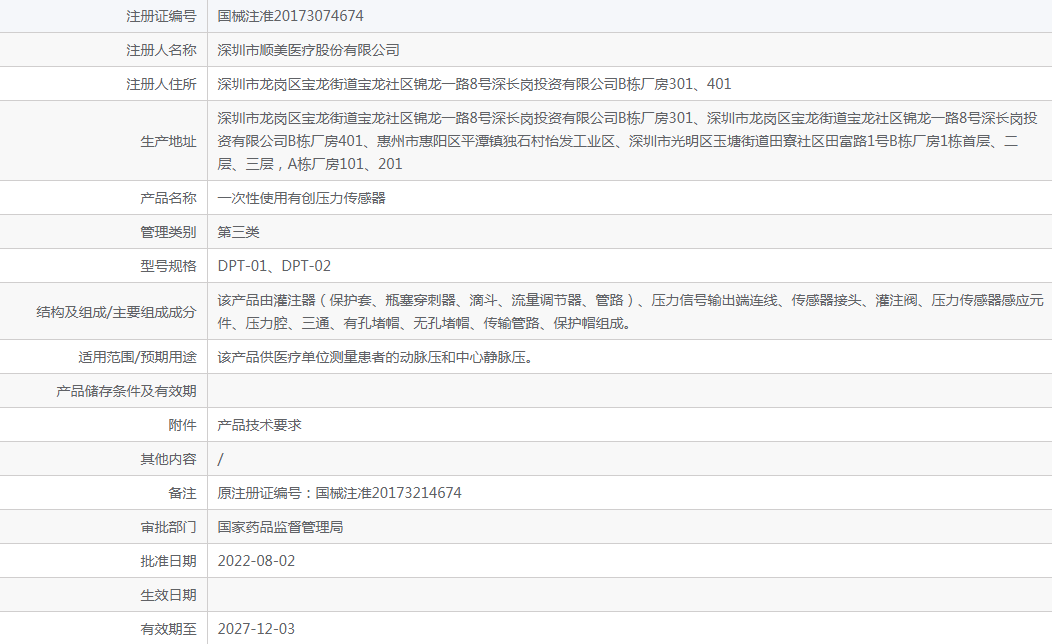Click the 生产地址 label
Screen dimensions: 1052x644
168,142
